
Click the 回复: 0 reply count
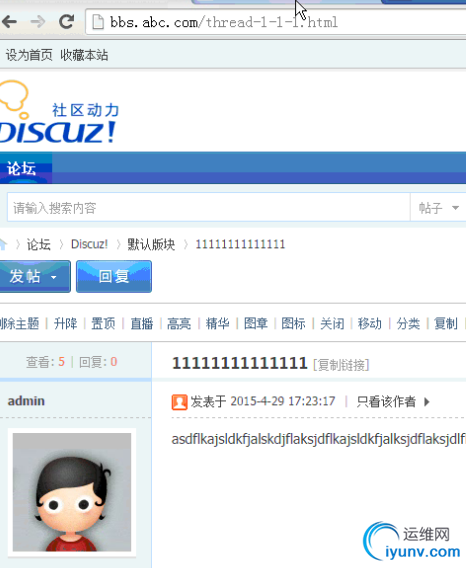coord(98,362)
